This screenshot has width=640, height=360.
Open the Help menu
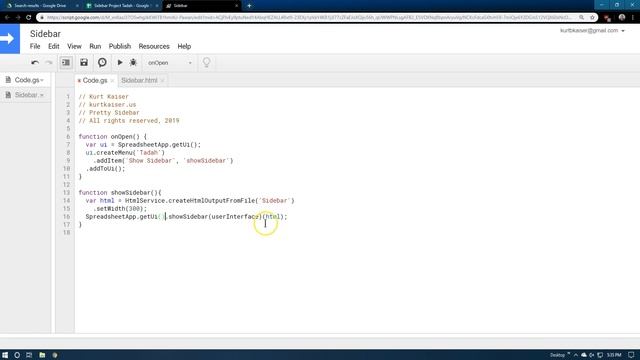coord(184,47)
